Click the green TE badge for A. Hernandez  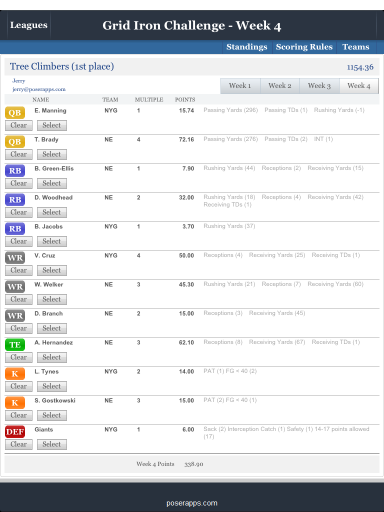[x=15, y=345]
